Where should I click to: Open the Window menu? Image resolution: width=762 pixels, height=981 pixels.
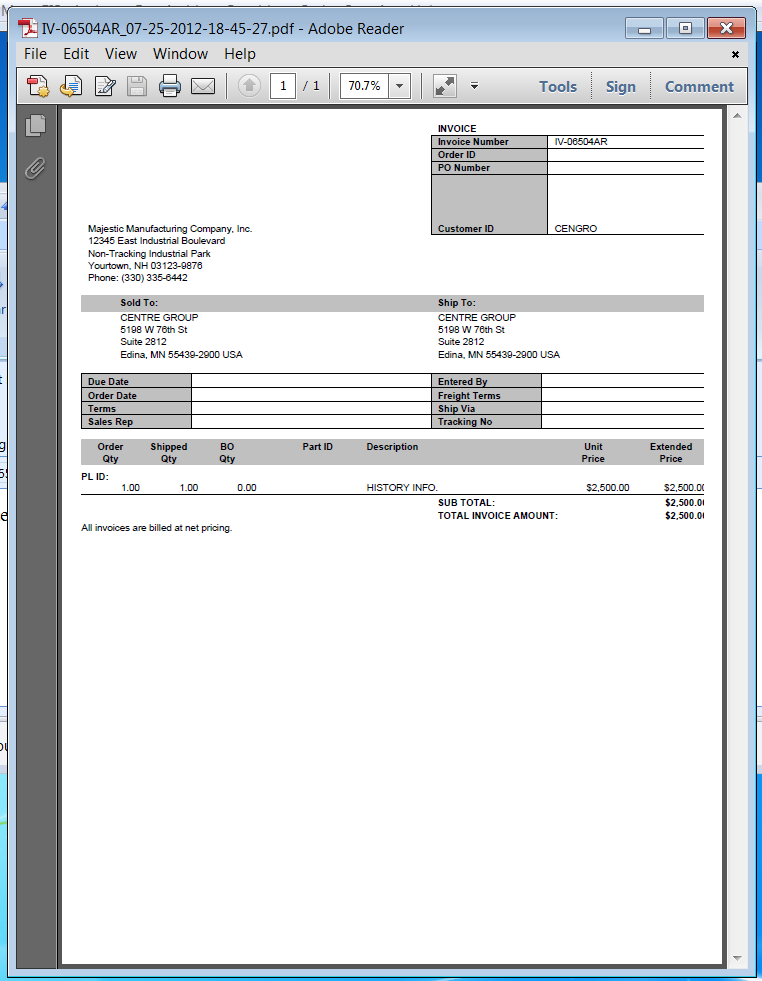[180, 54]
